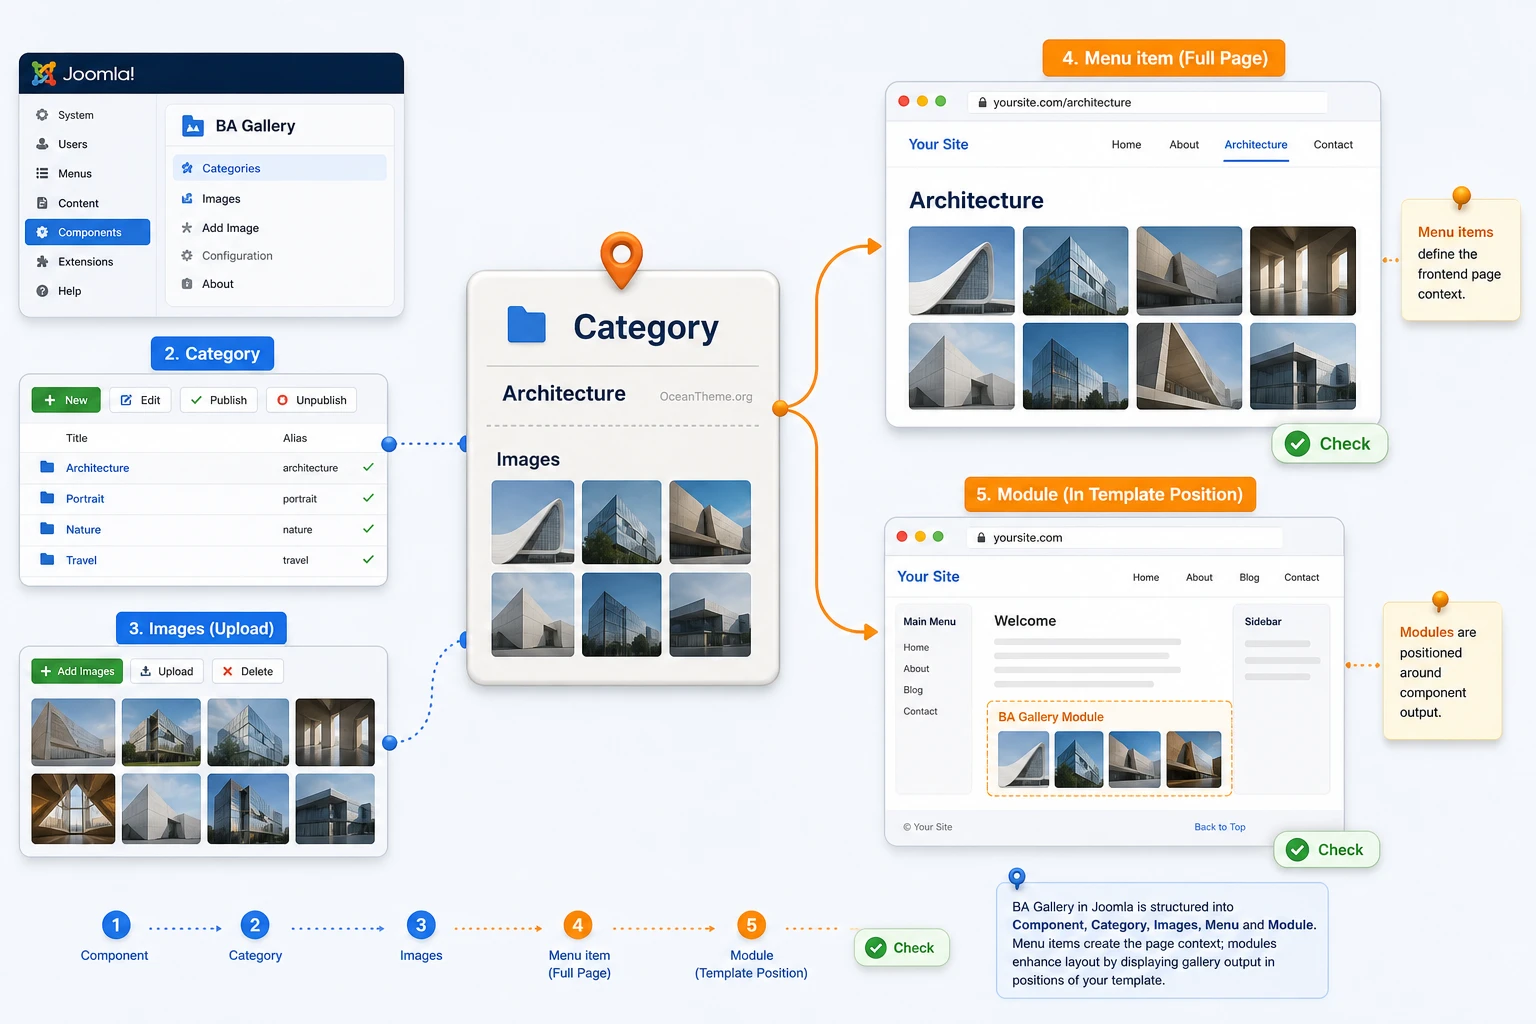1536x1024 pixels.
Task: Click the Travel folder icon
Action: pos(47,560)
